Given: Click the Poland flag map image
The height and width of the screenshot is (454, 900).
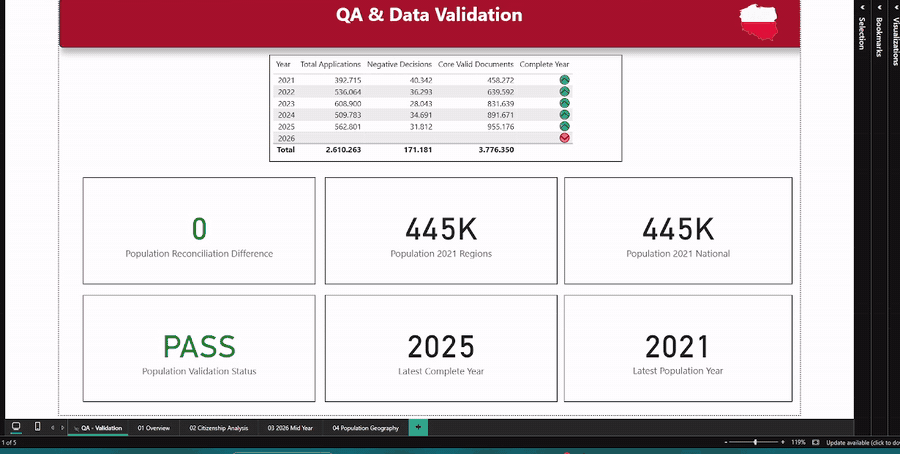Looking at the screenshot, I should click(759, 22).
